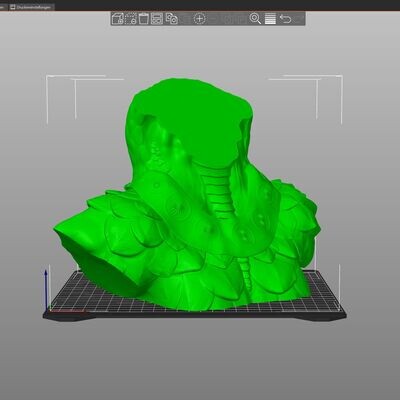
Task: Open Search with the magnifier icon
Action: click(x=255, y=19)
